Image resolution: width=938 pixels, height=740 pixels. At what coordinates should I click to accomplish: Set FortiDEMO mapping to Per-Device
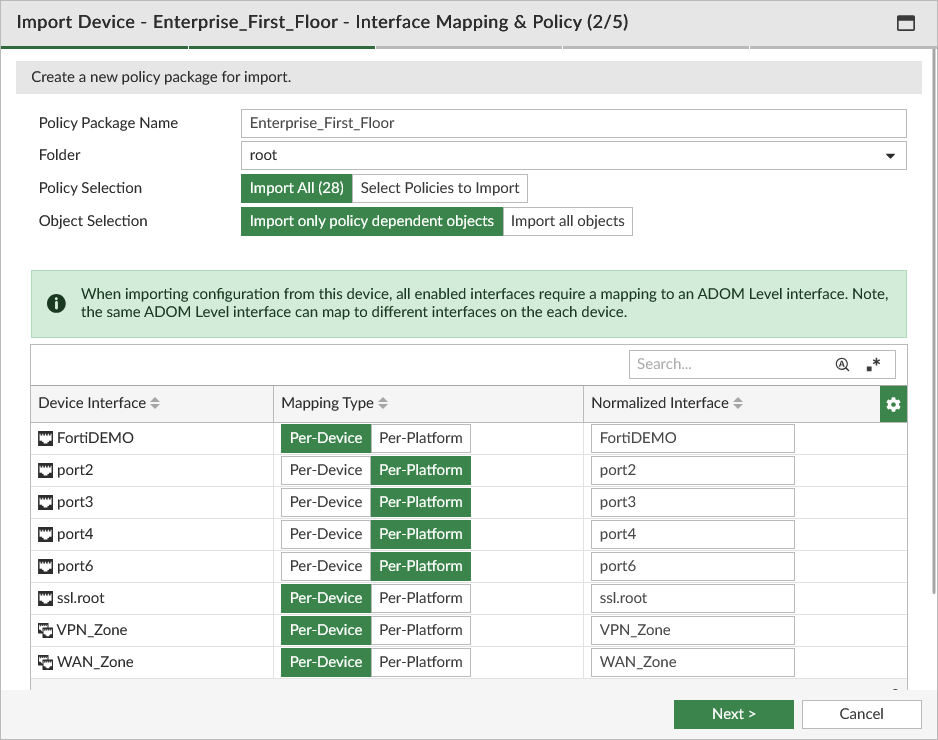326,438
